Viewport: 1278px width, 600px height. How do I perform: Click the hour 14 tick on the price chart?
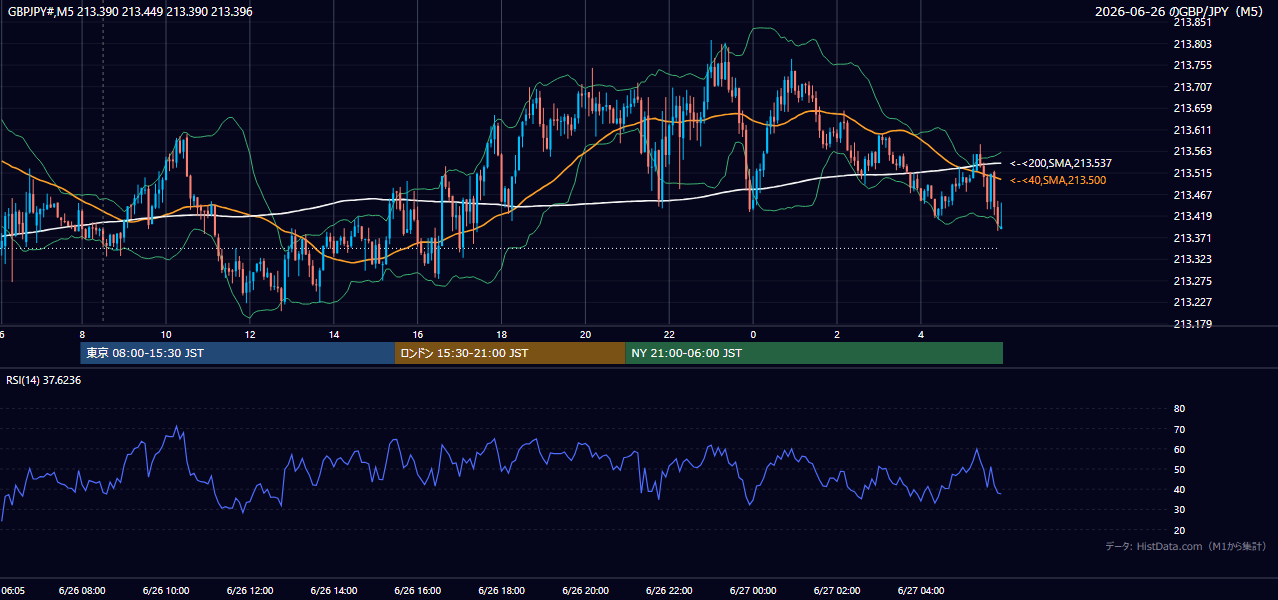[x=334, y=334]
